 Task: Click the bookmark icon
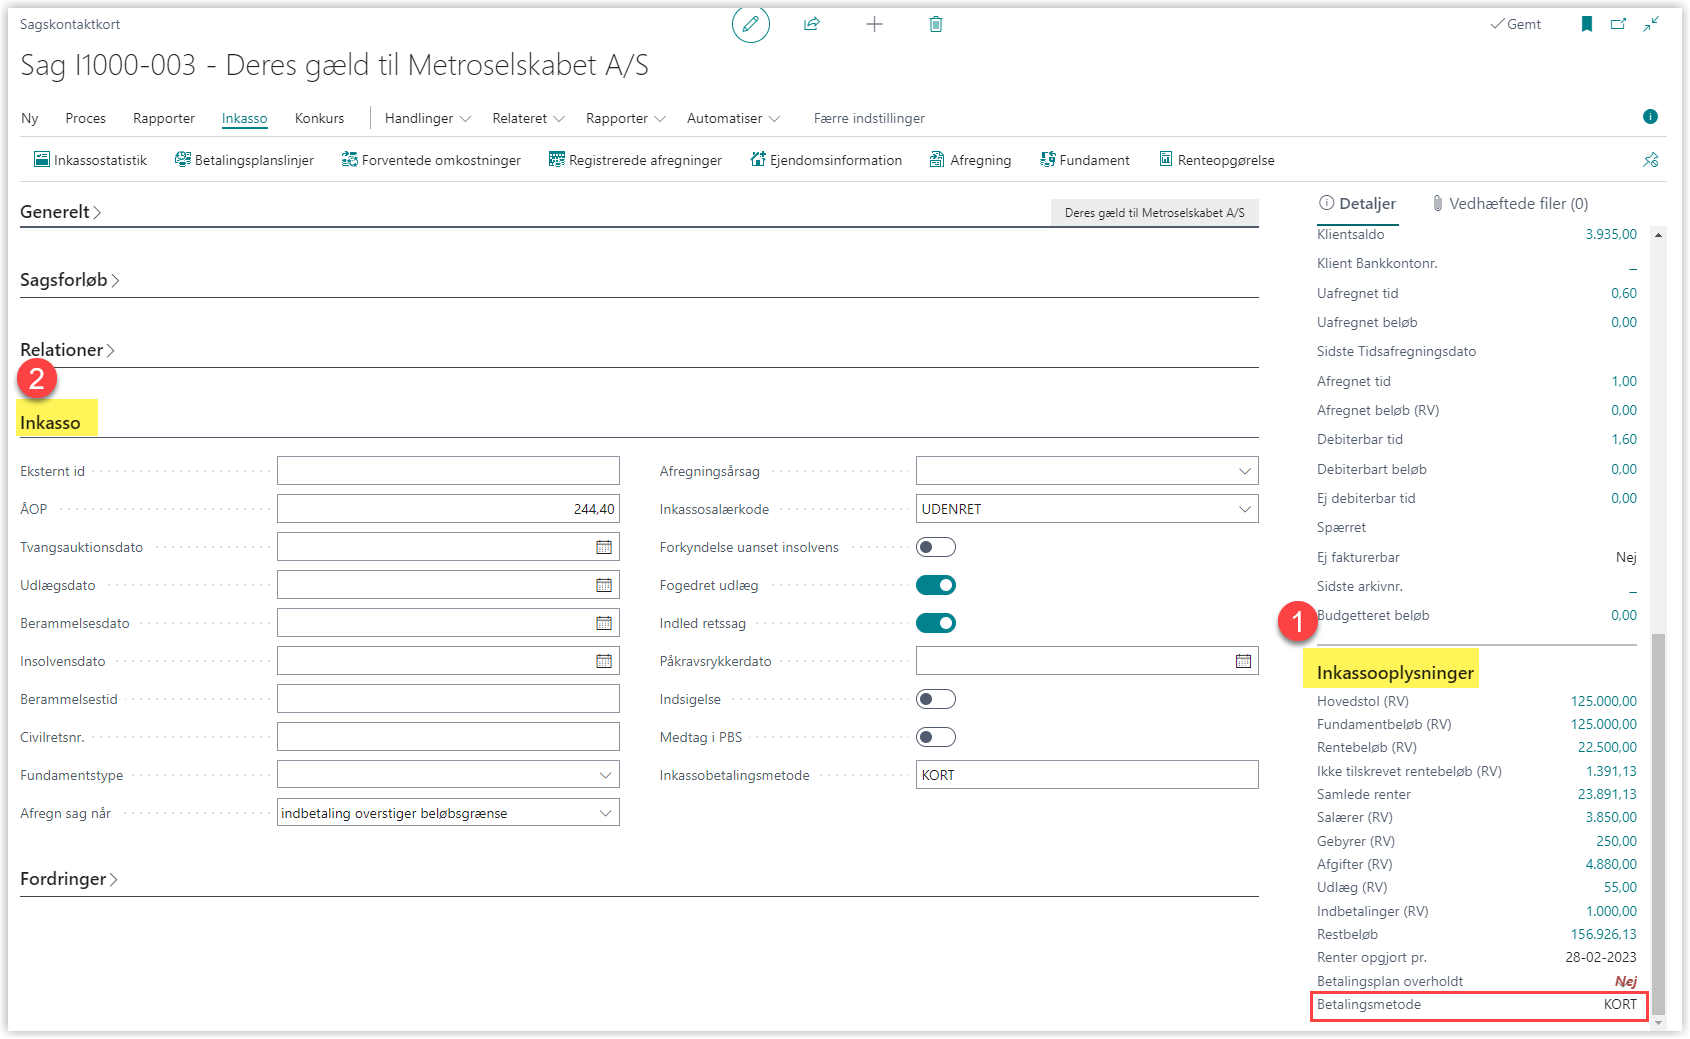(x=1586, y=24)
